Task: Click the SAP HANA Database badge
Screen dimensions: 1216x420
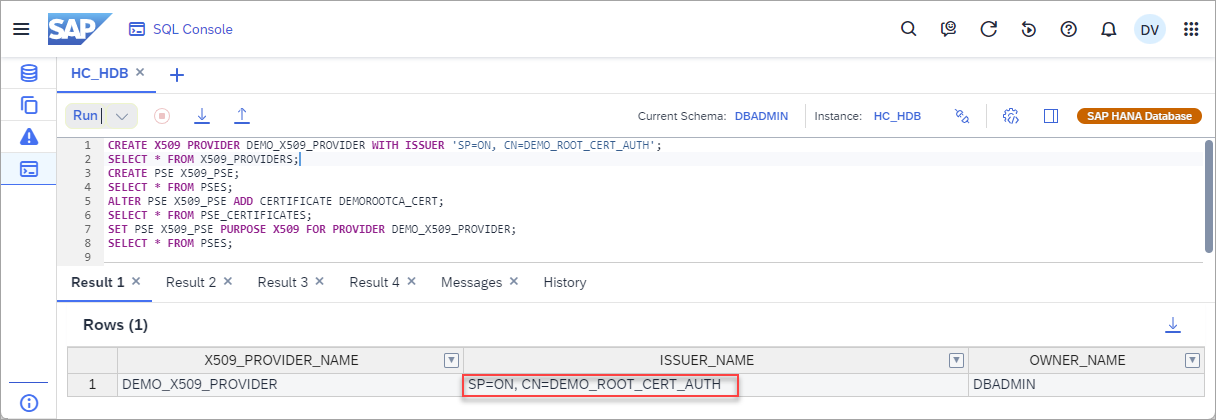Action: pos(1138,116)
